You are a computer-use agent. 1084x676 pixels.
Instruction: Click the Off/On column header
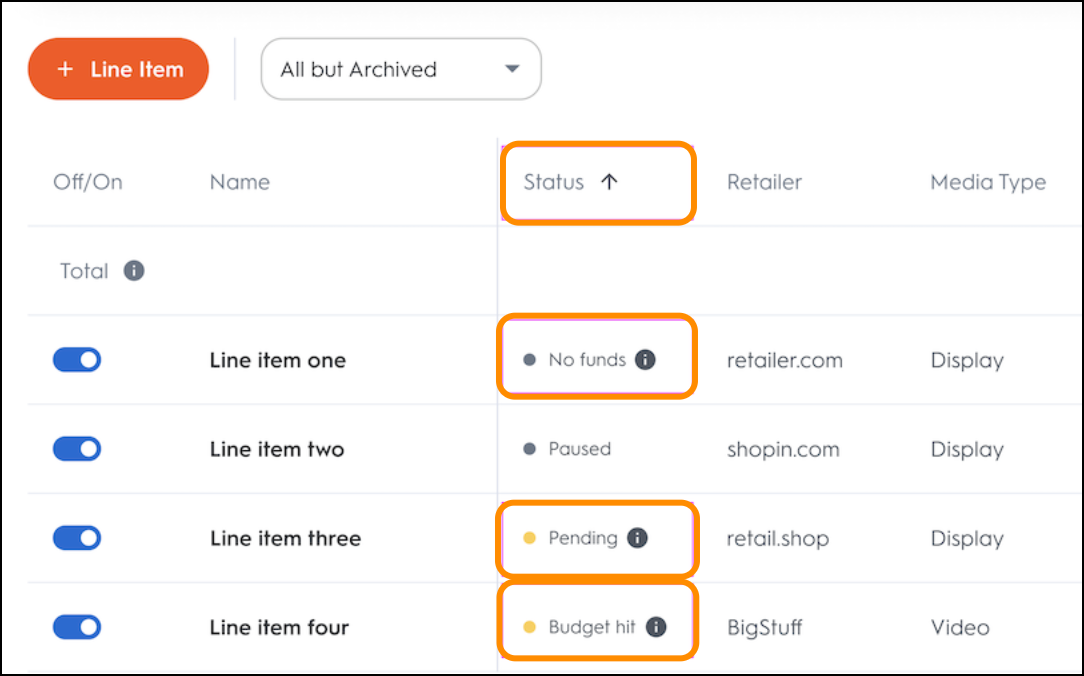point(87,182)
